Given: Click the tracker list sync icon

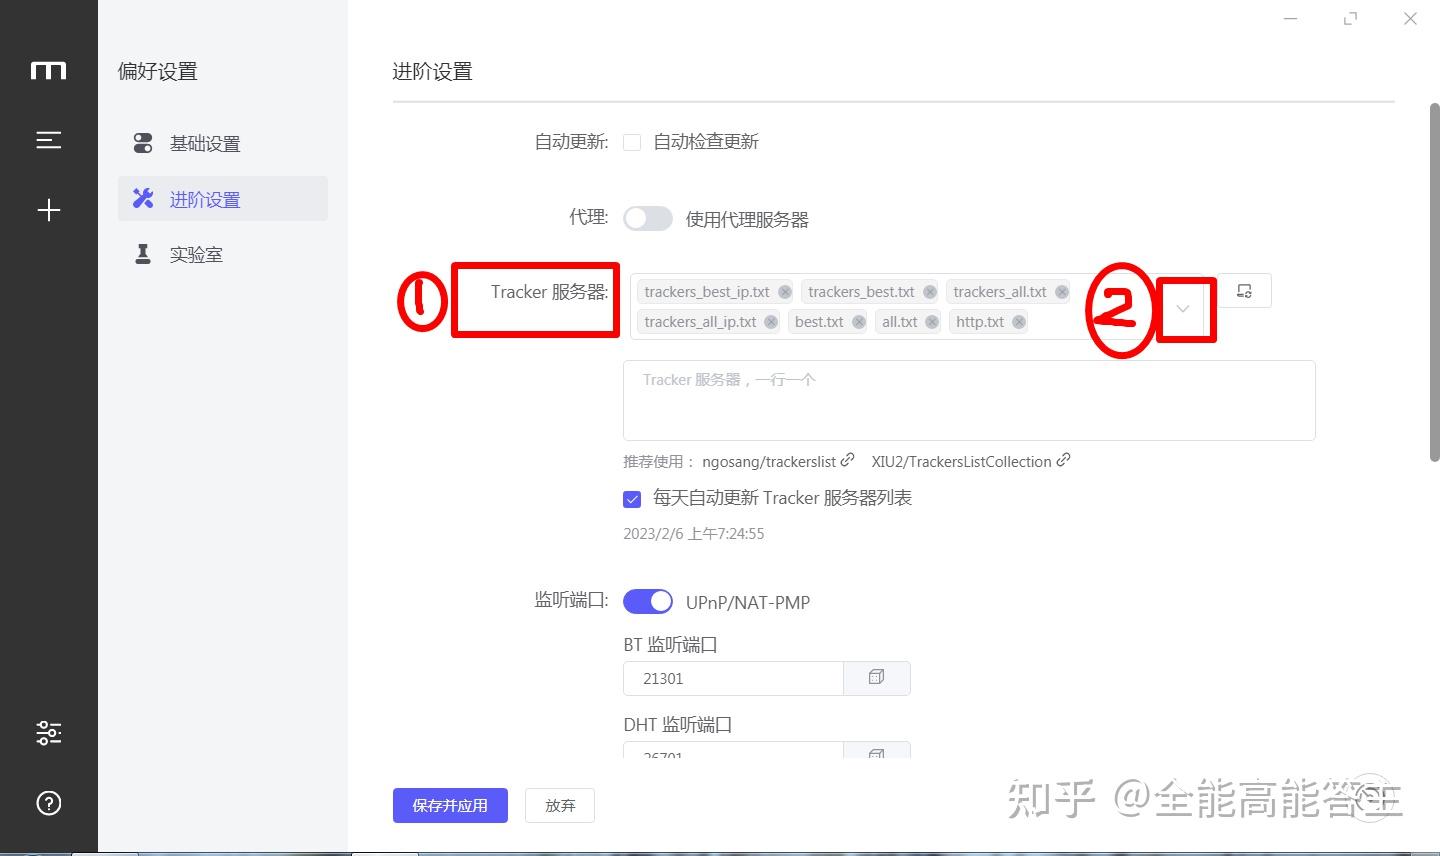Looking at the screenshot, I should coord(1244,290).
